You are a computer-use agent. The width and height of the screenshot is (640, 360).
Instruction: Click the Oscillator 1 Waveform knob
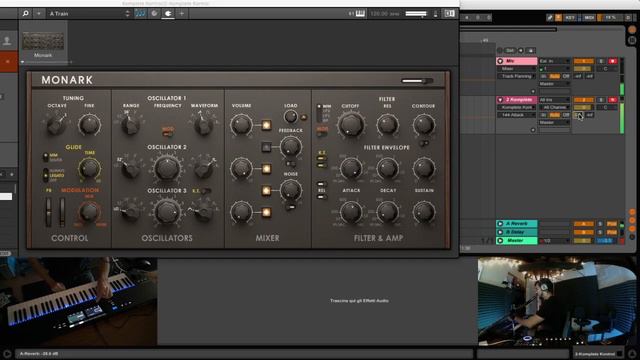tap(203, 125)
